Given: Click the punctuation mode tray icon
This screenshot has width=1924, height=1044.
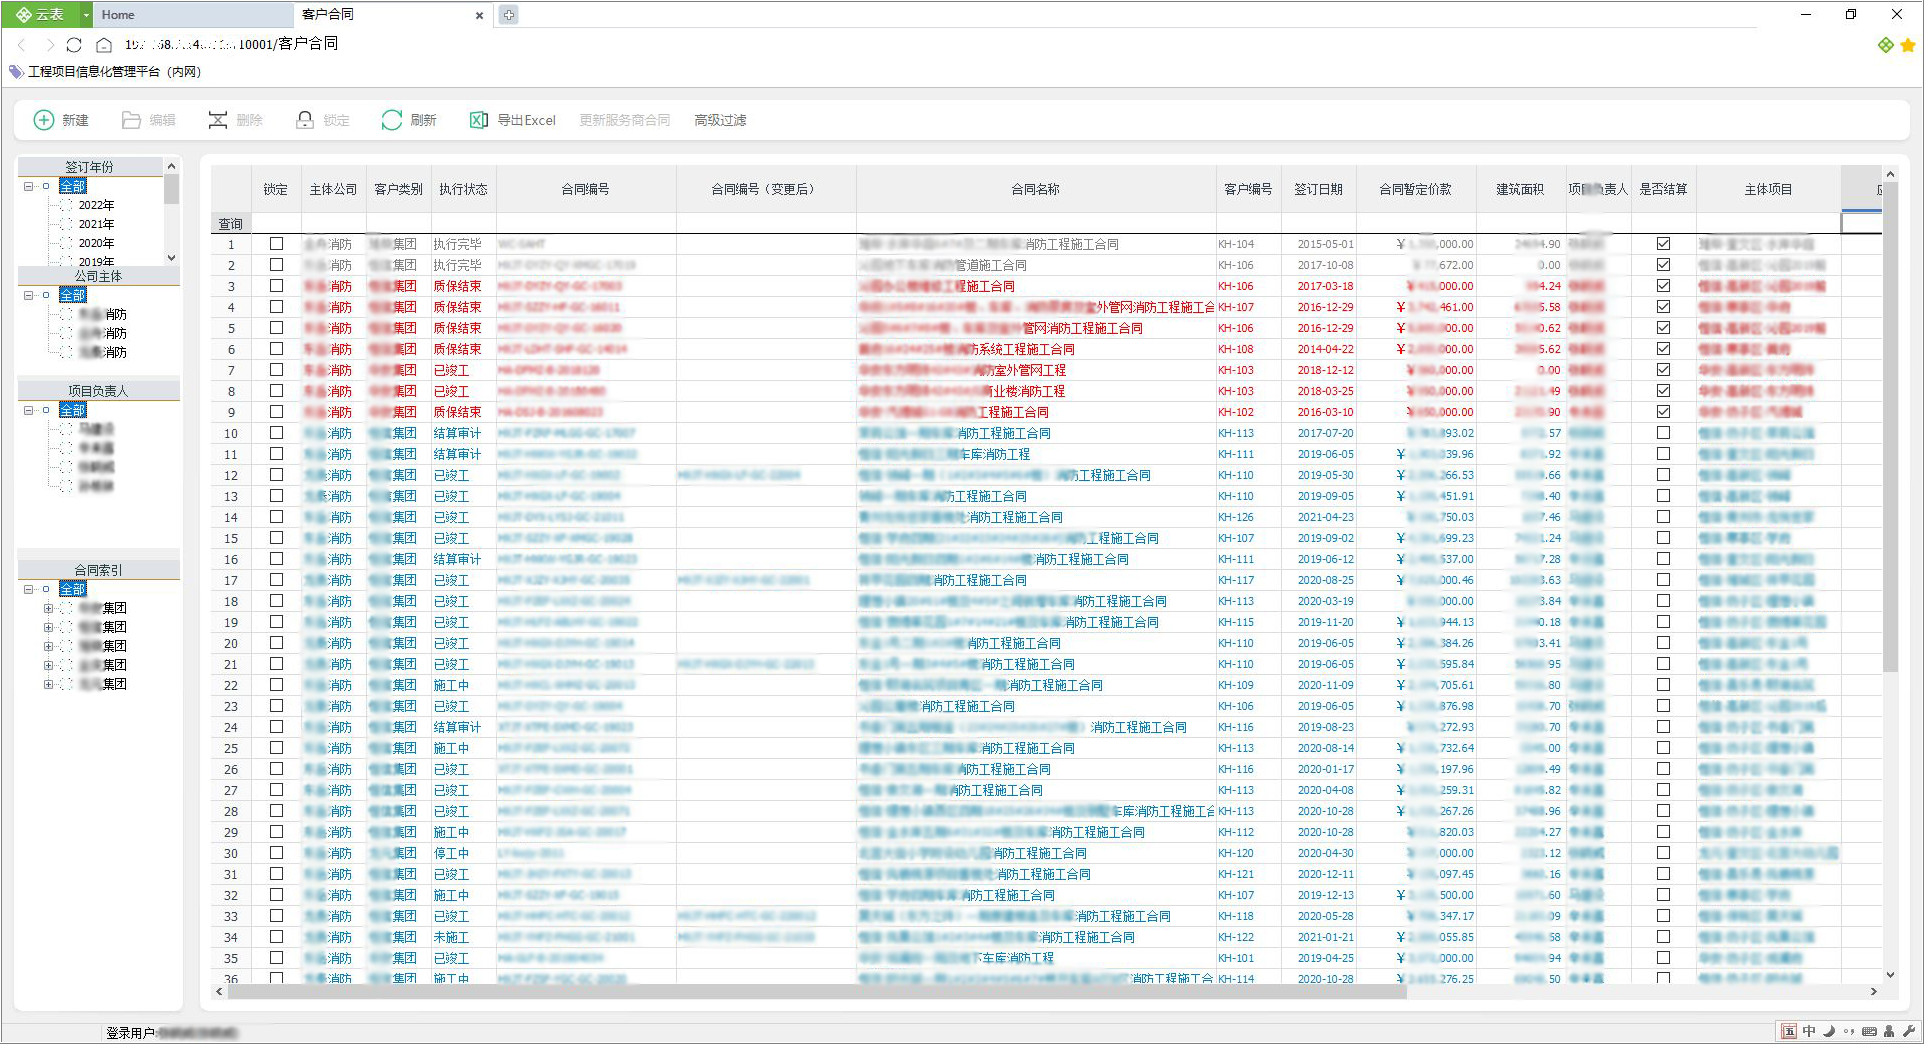Looking at the screenshot, I should [1849, 1031].
